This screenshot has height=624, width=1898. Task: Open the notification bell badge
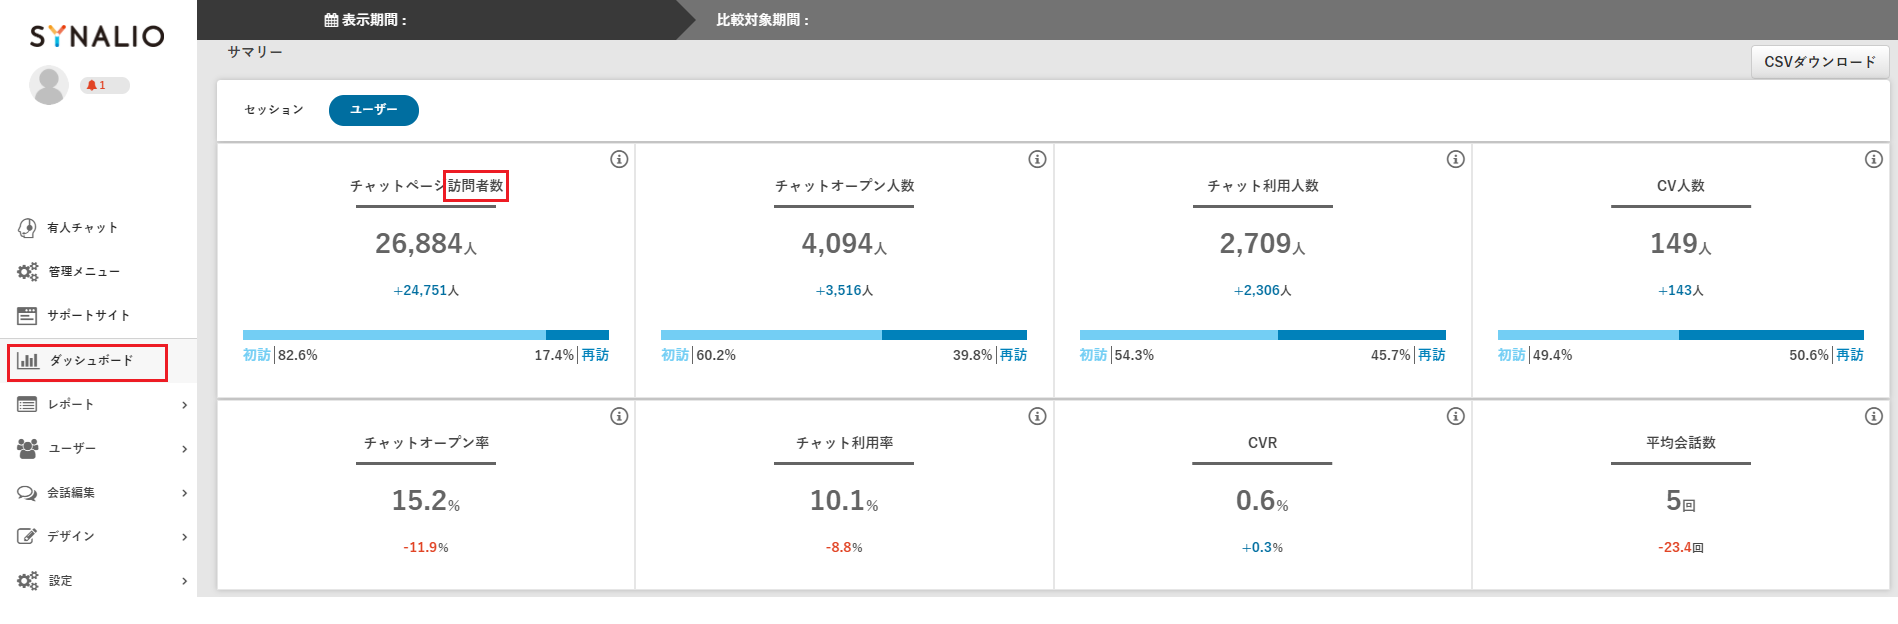tap(104, 85)
